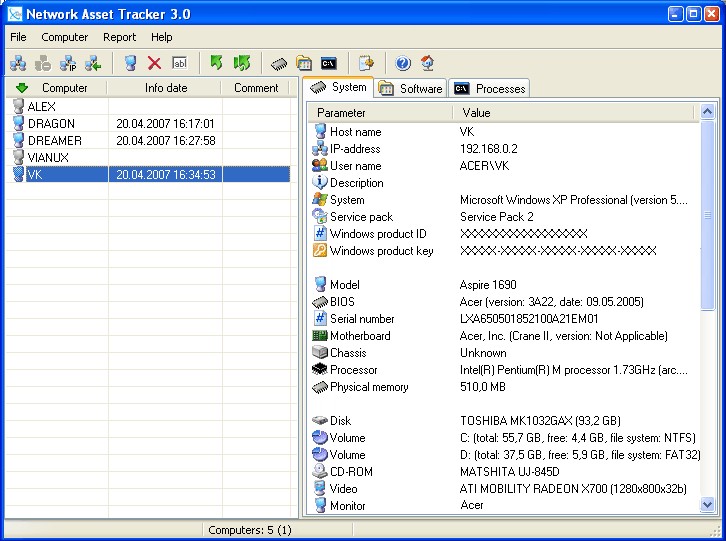Click the scrollbar down arrow in System panel
Image resolution: width=726 pixels, height=541 pixels.
click(x=707, y=505)
